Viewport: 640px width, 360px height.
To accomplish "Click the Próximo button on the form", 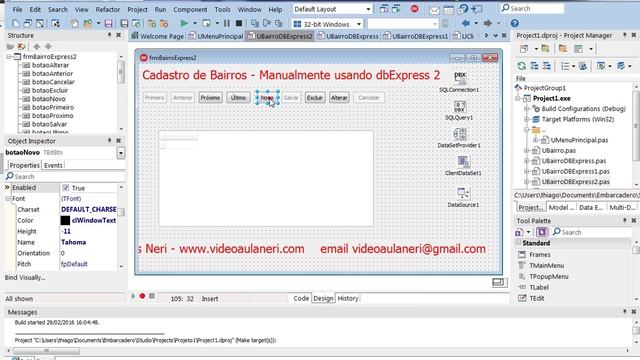I will (x=211, y=98).
